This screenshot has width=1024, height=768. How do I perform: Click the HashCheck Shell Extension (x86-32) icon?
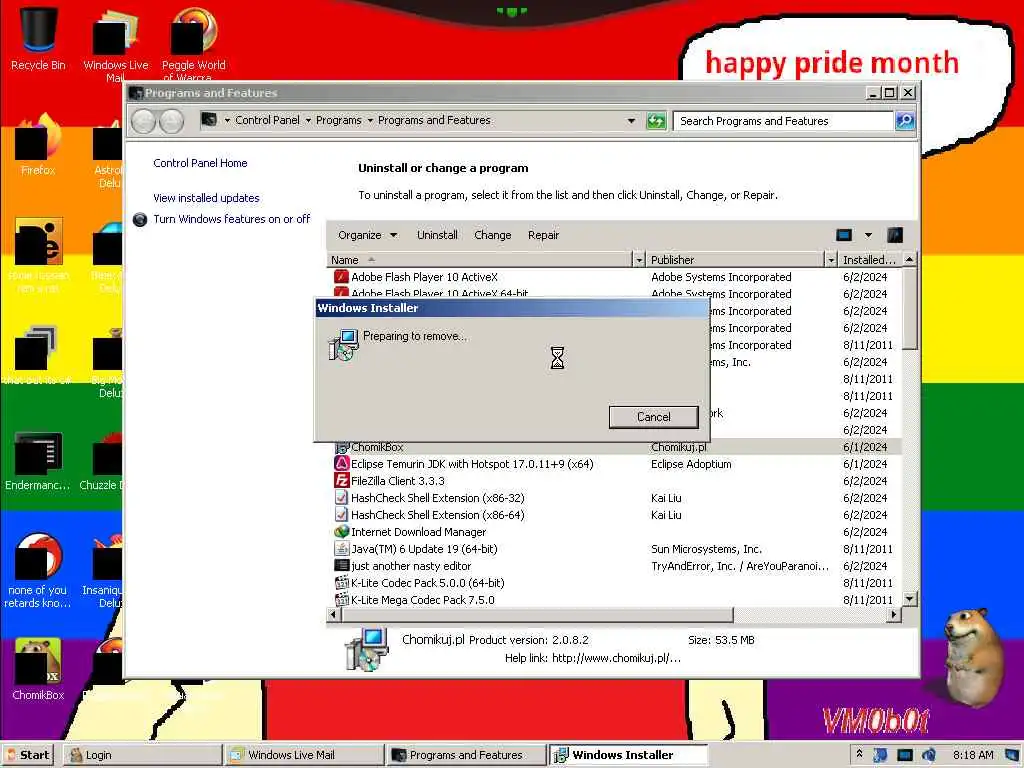tap(341, 498)
